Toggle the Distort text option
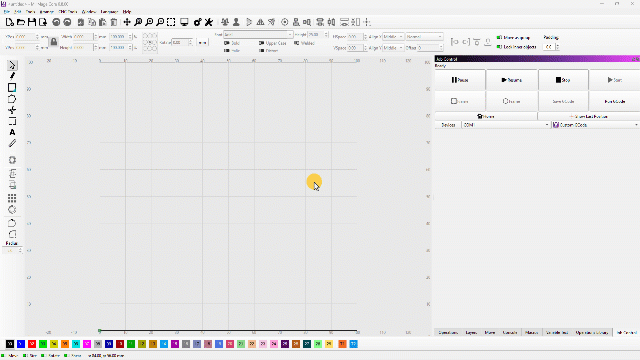Screen dimensions: 640x360 [x=269, y=51]
